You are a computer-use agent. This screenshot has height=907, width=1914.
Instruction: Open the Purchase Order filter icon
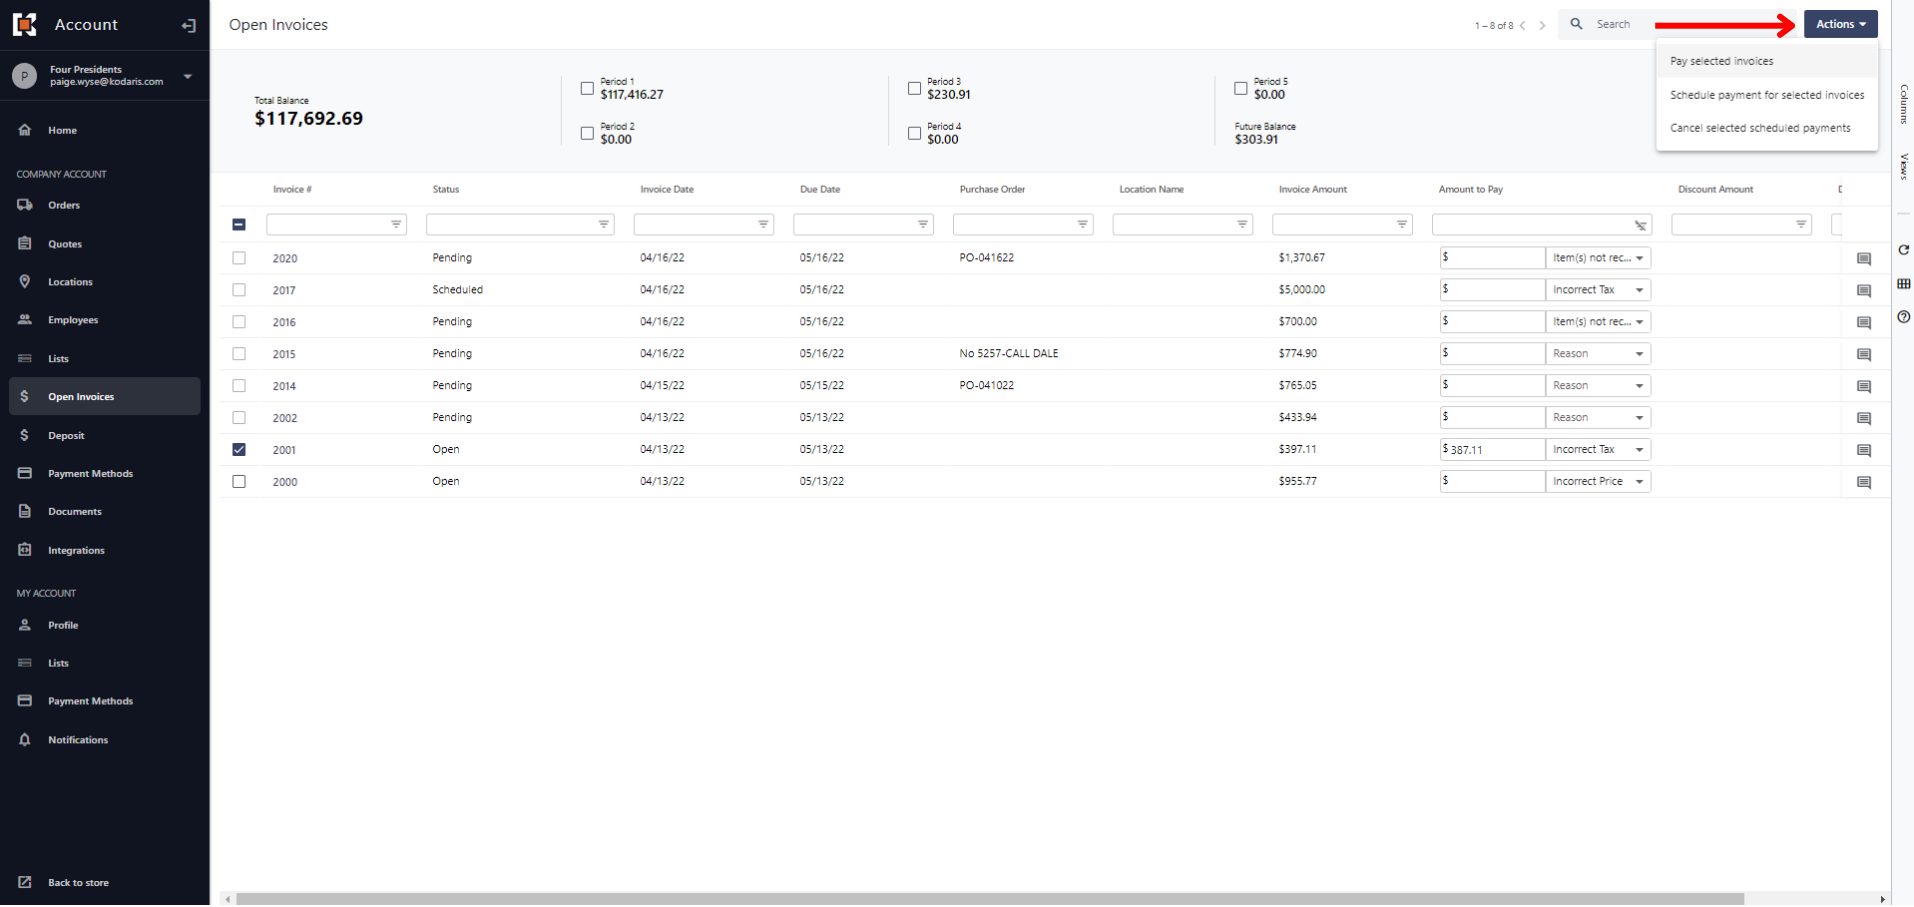[x=1082, y=225]
